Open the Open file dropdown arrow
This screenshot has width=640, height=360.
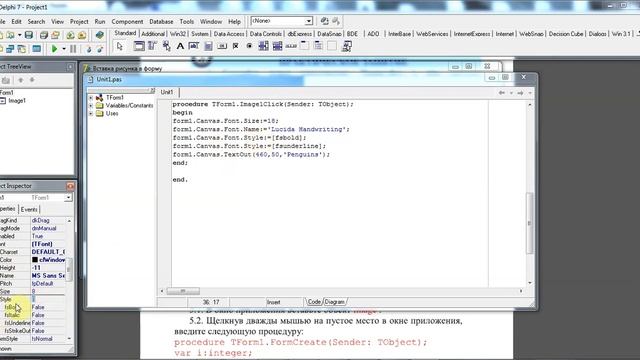click(19, 35)
